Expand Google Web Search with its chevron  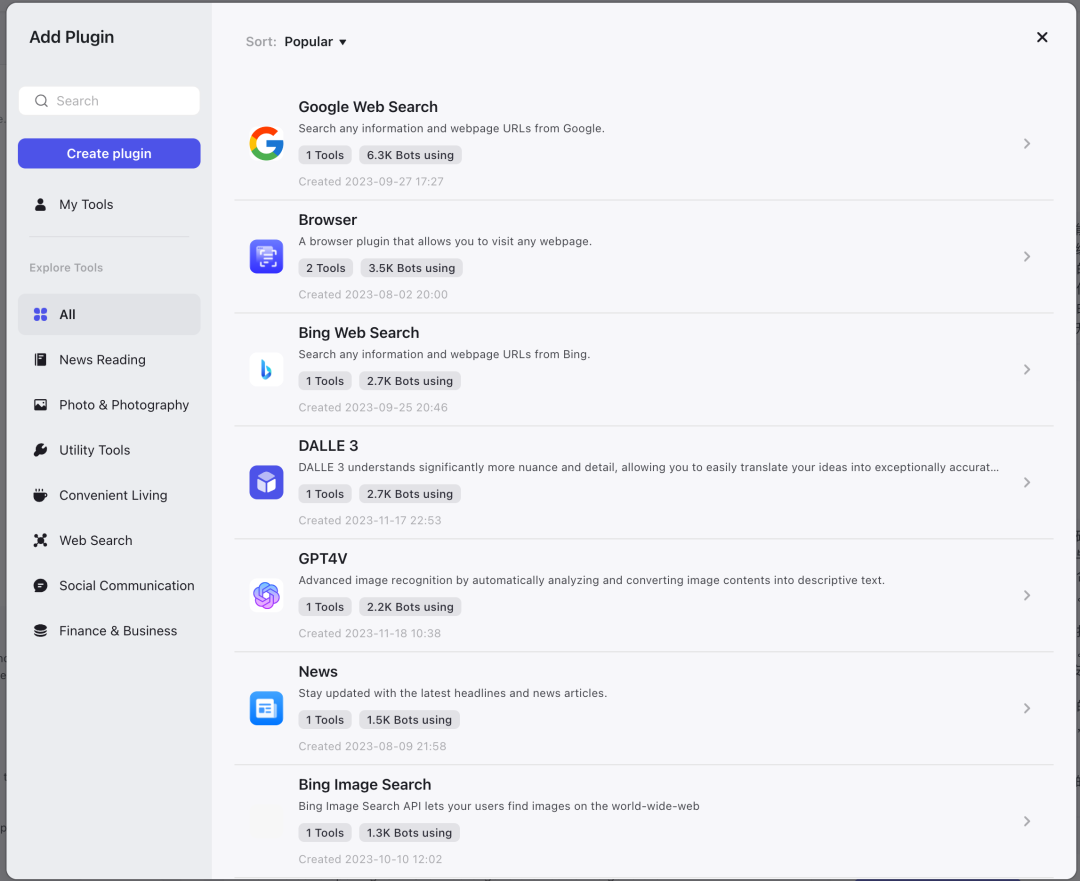tap(1027, 144)
